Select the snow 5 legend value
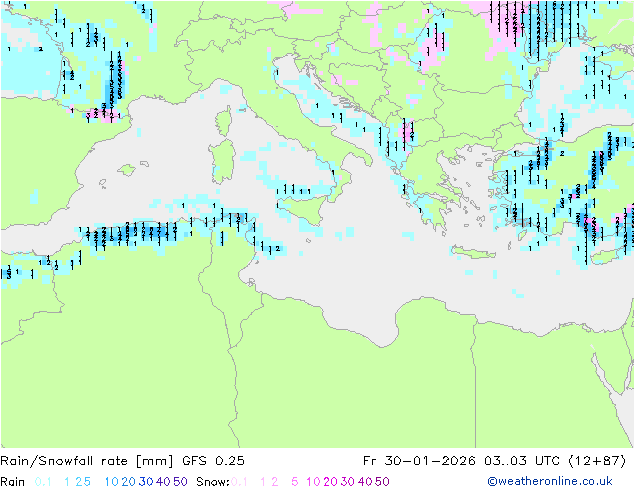The width and height of the screenshot is (634, 490). pos(295,482)
